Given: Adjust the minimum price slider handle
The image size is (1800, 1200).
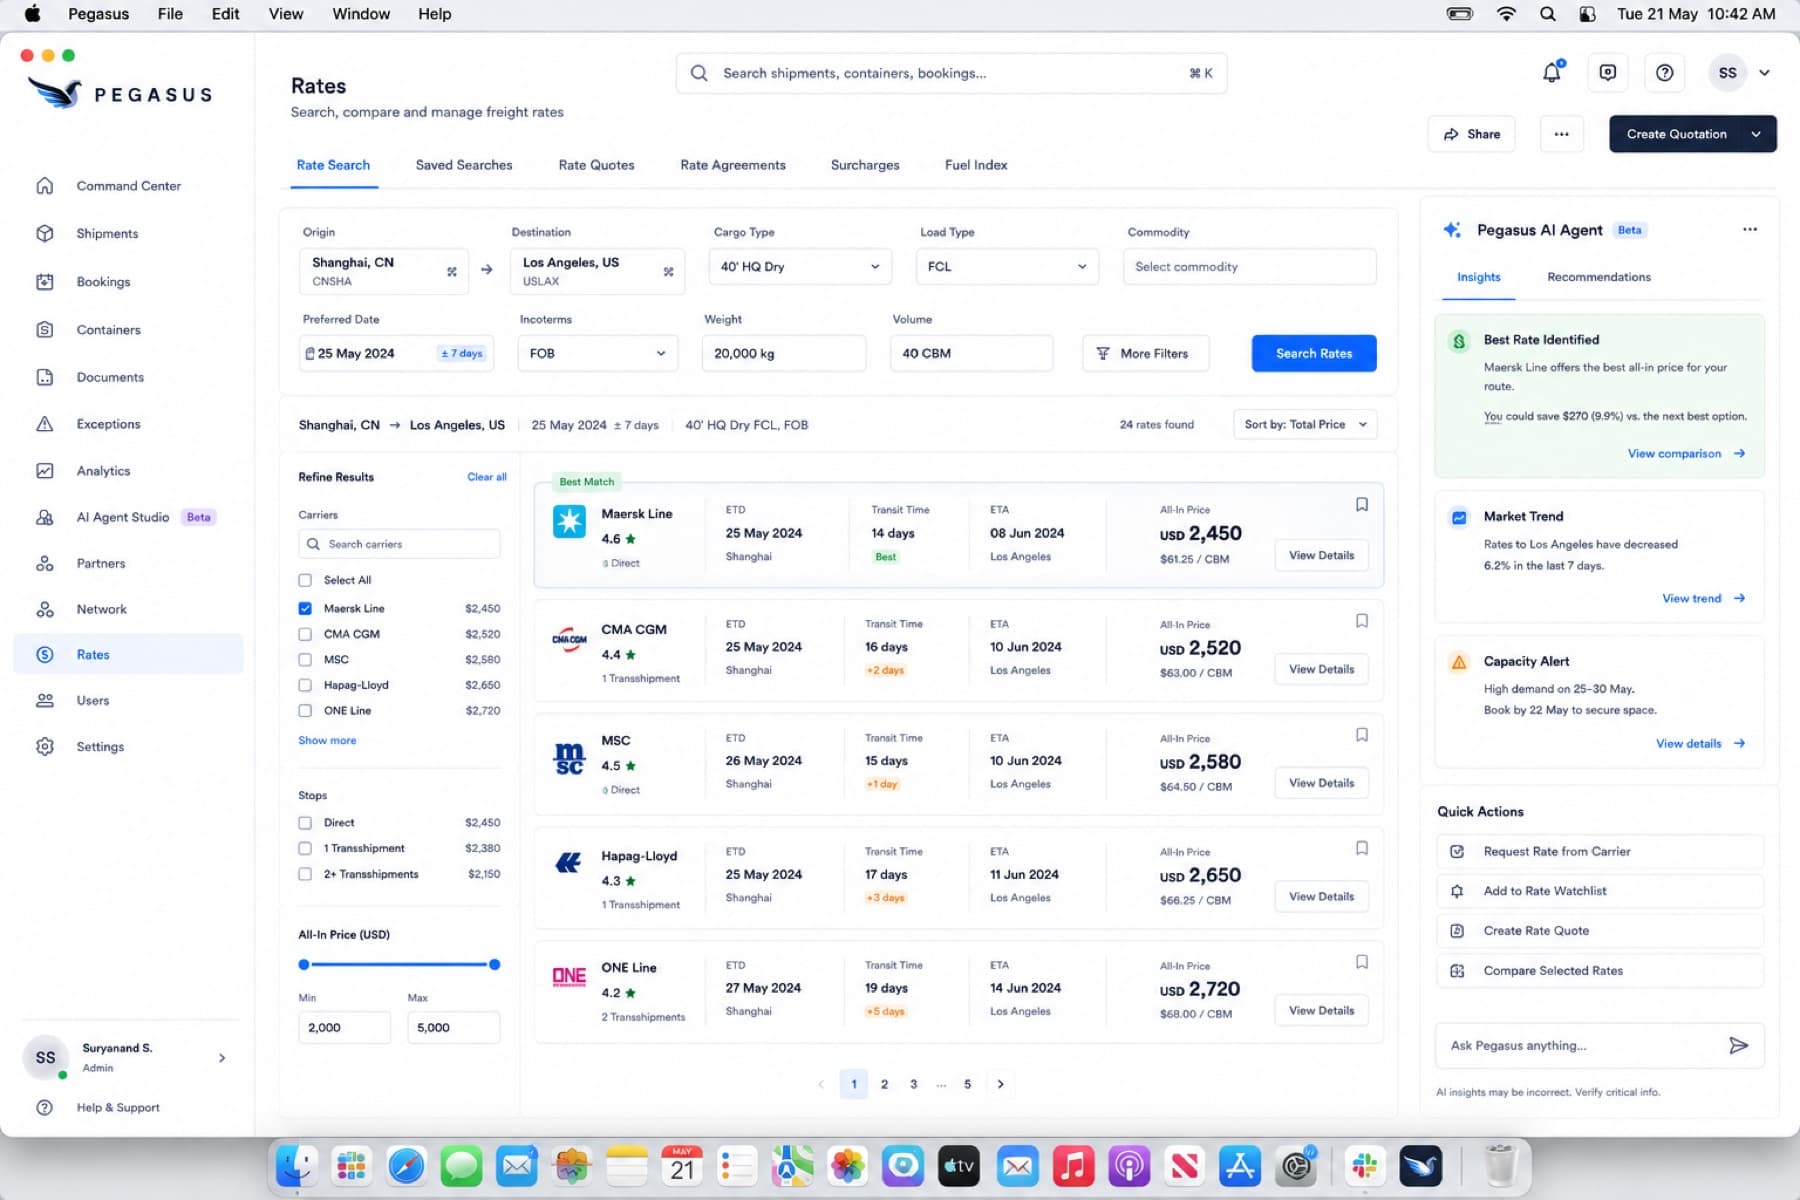Looking at the screenshot, I should 304,965.
